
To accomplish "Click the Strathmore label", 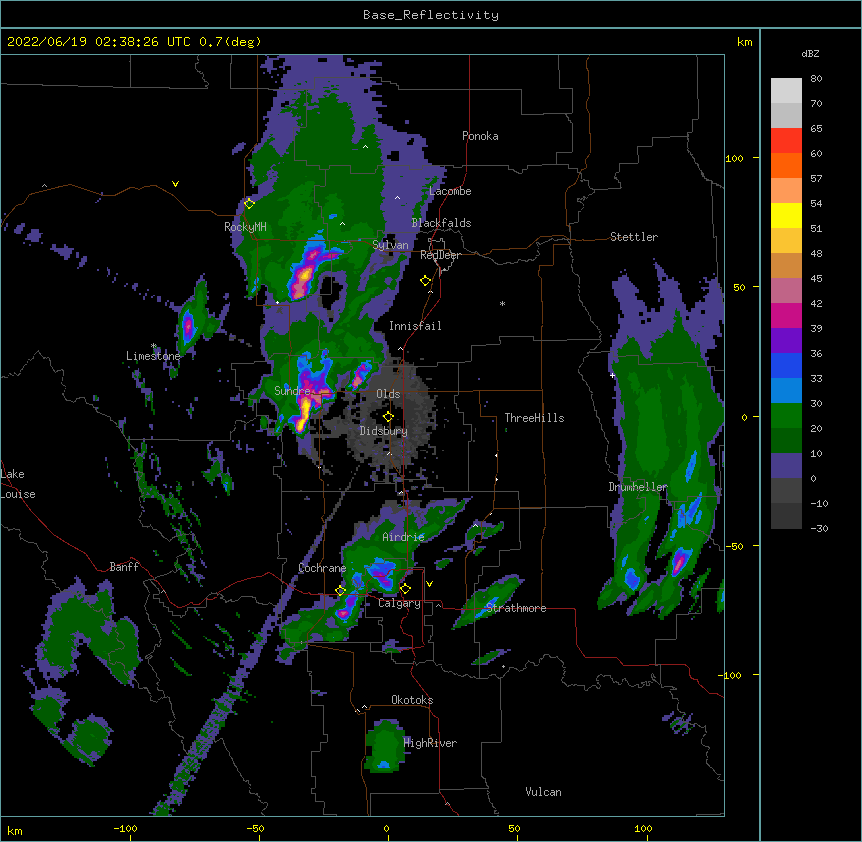I will pos(516,608).
